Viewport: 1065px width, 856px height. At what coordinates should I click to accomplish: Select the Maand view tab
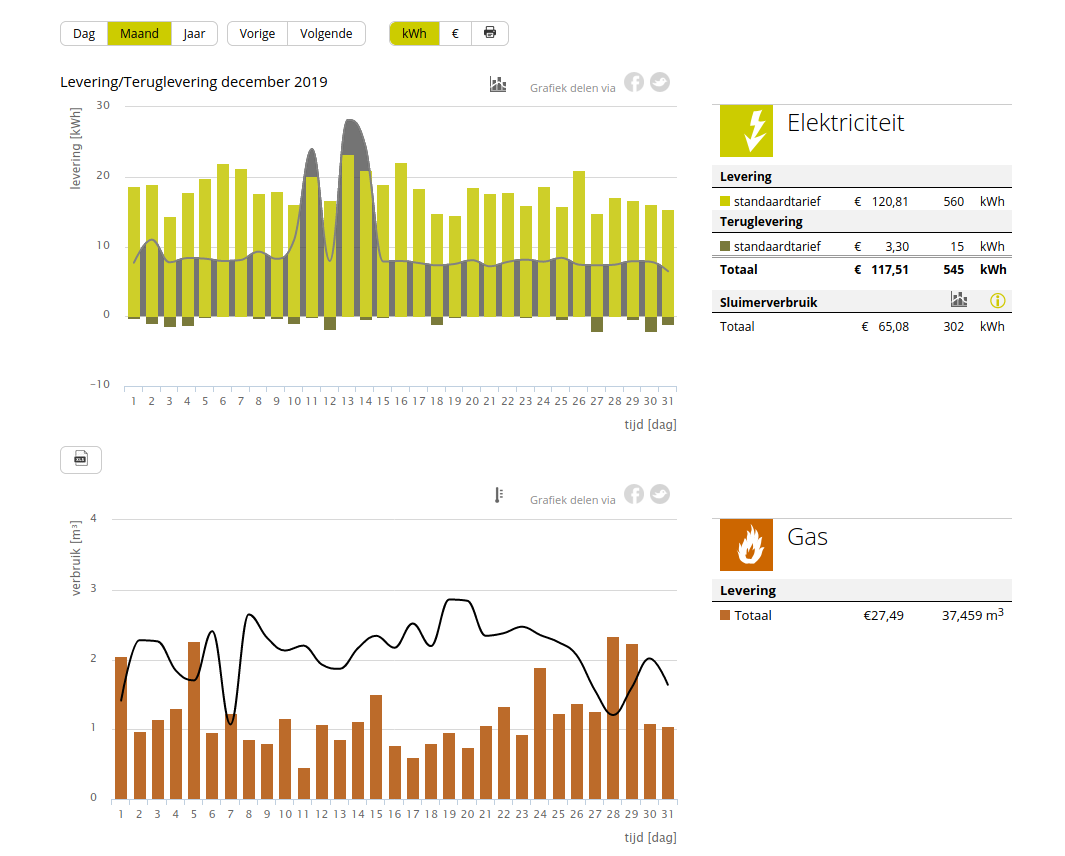(139, 33)
